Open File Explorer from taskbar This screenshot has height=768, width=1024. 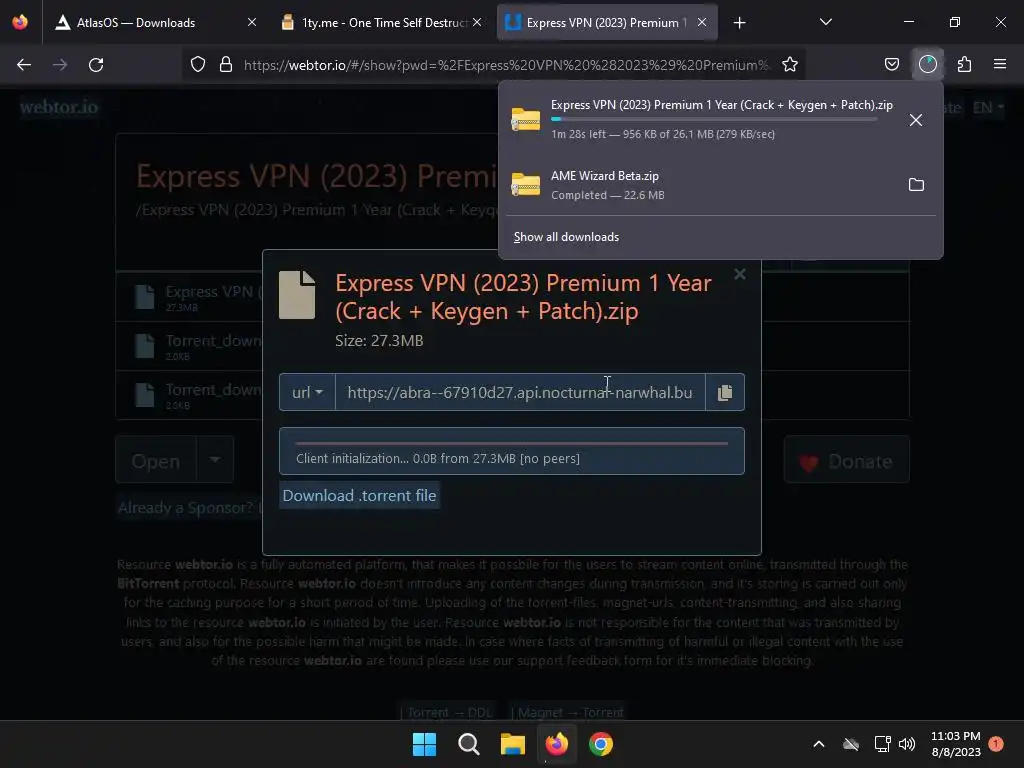coord(513,744)
